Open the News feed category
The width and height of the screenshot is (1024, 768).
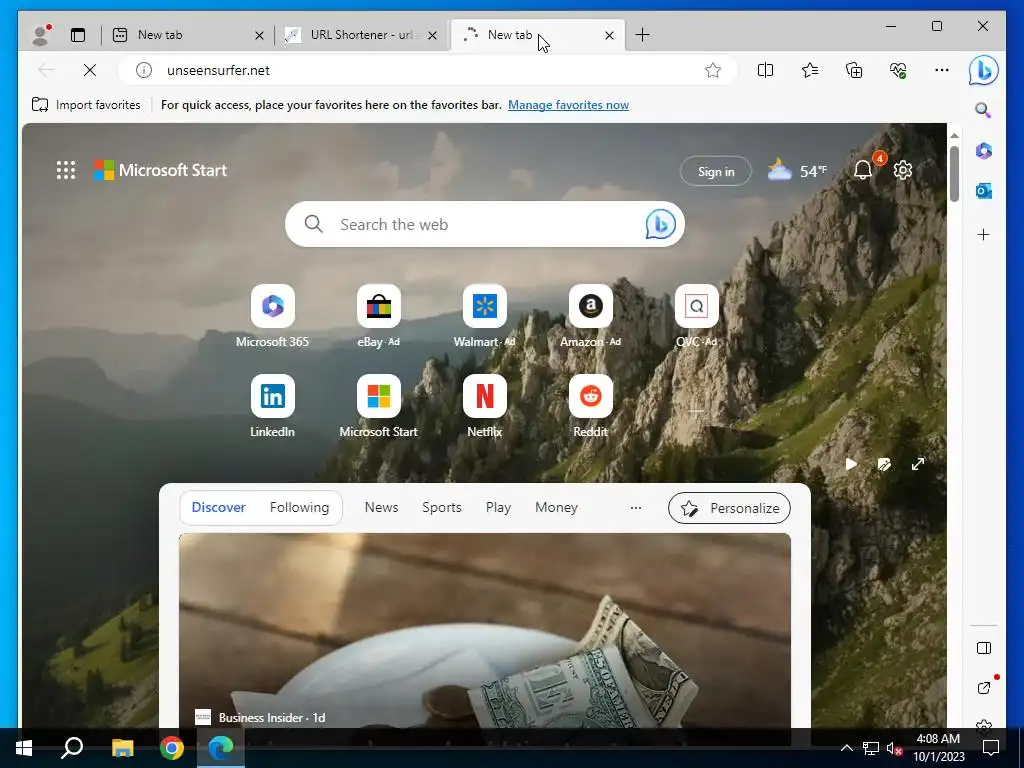point(381,507)
